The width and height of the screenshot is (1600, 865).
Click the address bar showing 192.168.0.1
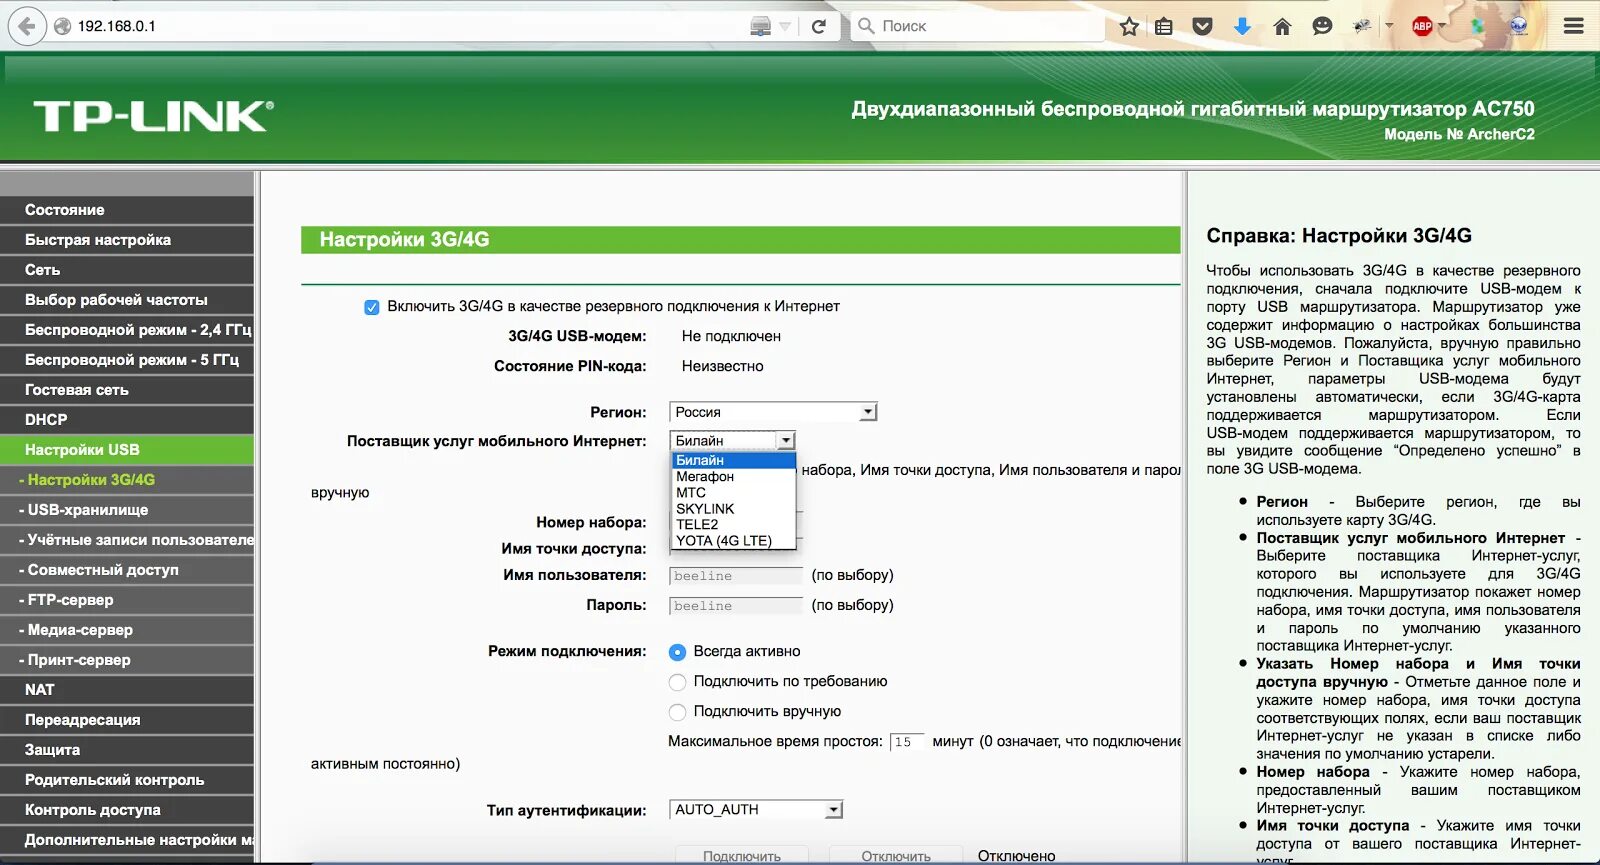point(400,26)
